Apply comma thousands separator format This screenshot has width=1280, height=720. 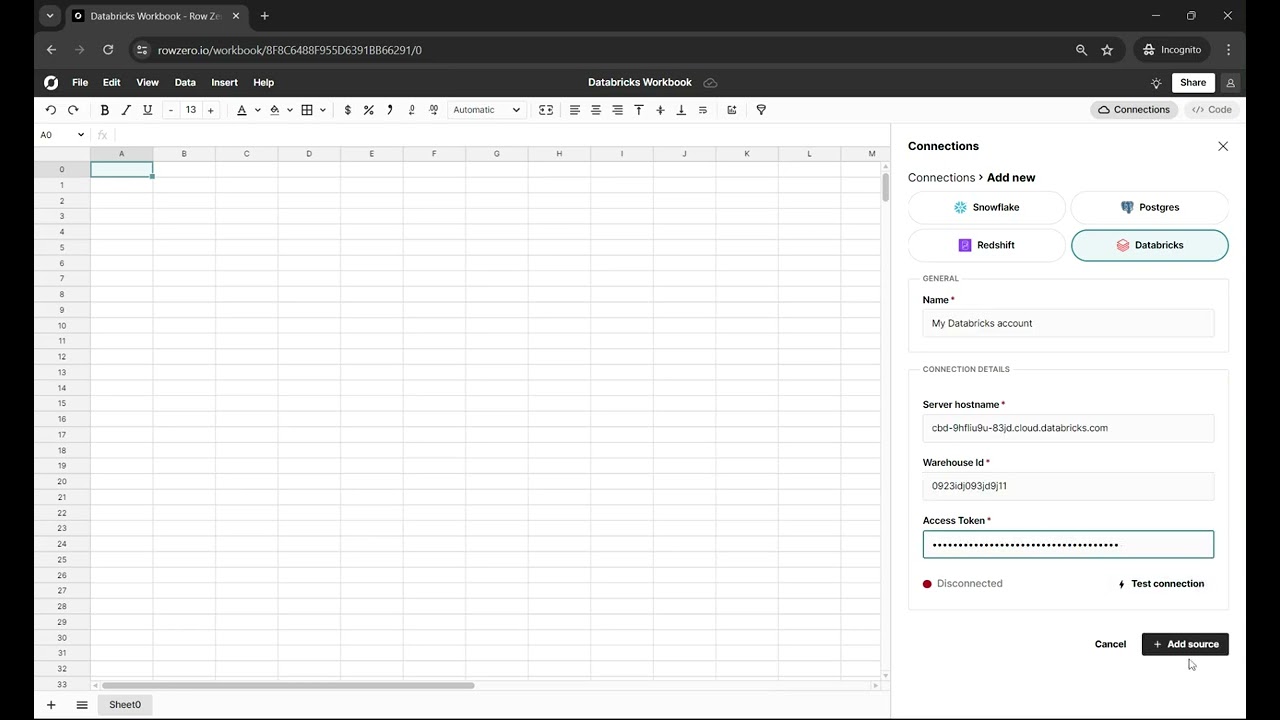[390, 110]
